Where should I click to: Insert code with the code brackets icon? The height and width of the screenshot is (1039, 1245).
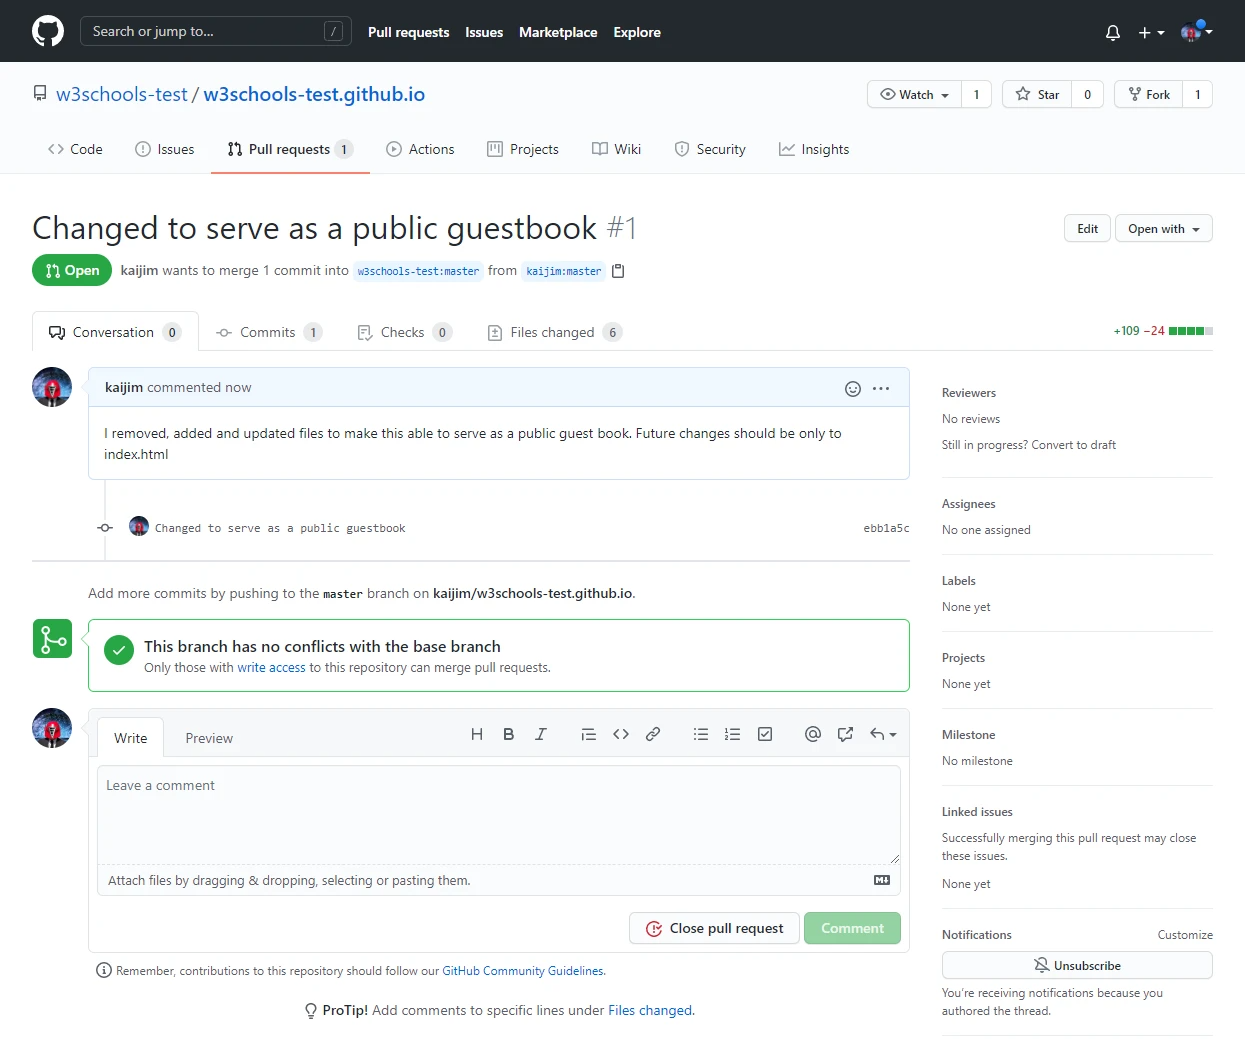[621, 734]
